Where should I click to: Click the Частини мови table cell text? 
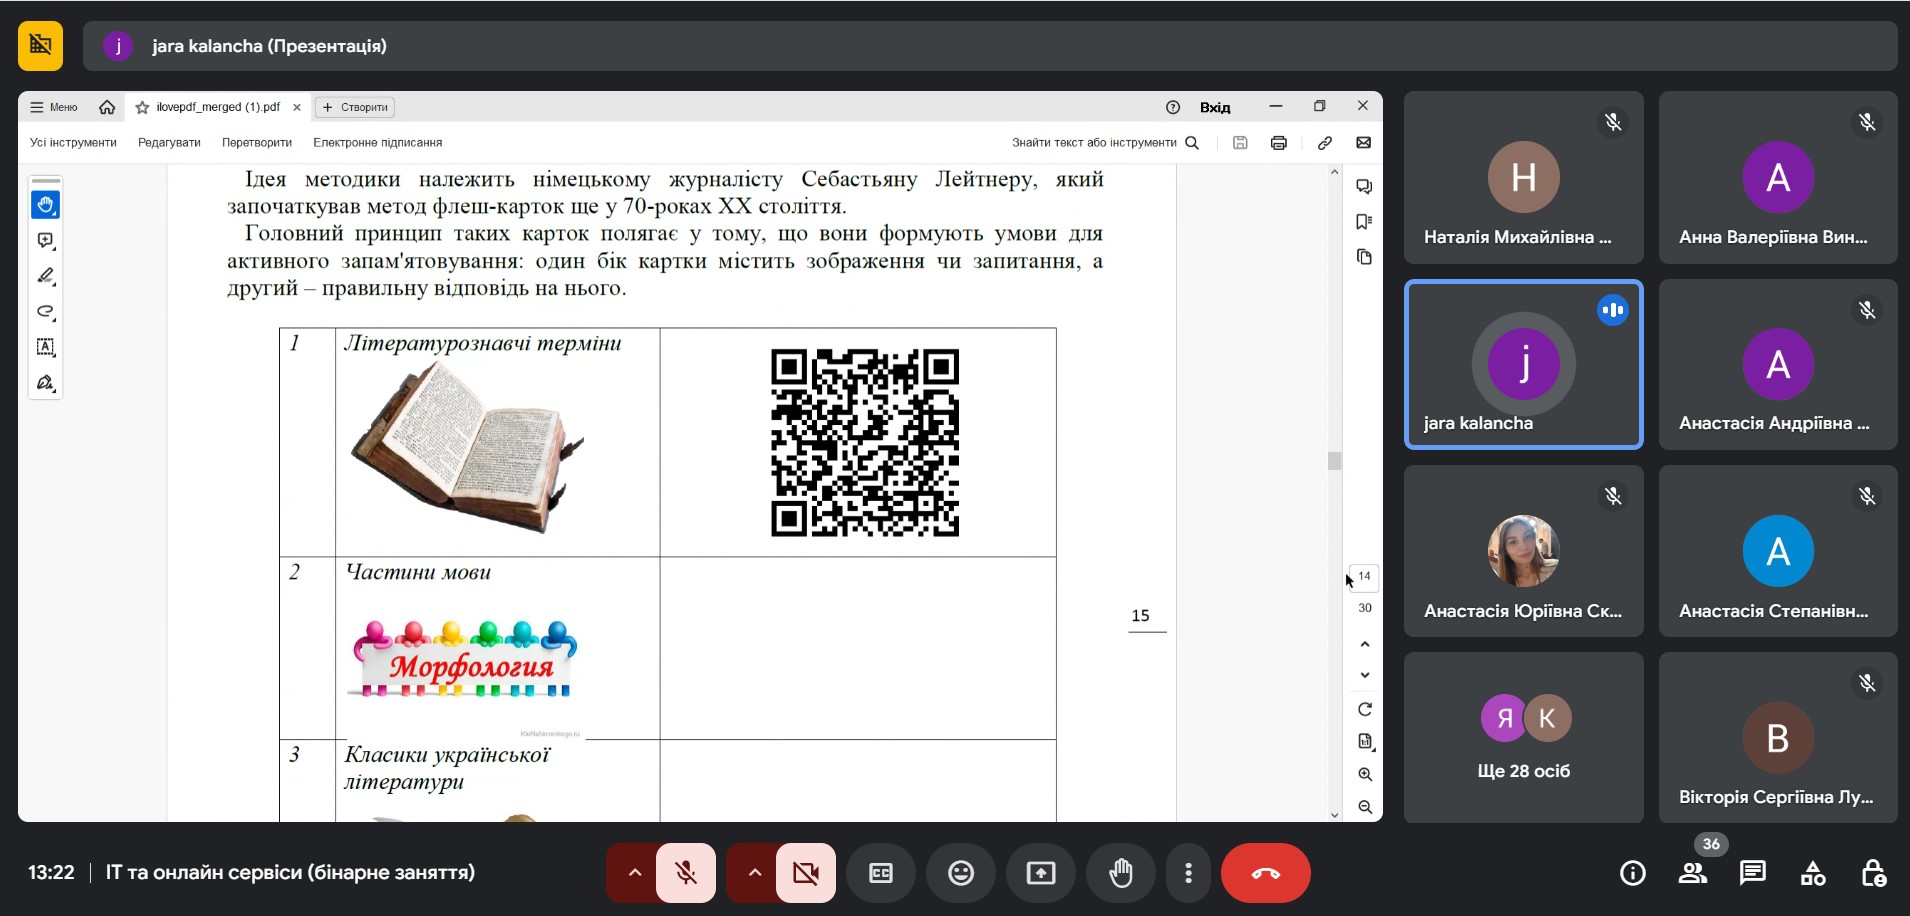click(x=418, y=572)
